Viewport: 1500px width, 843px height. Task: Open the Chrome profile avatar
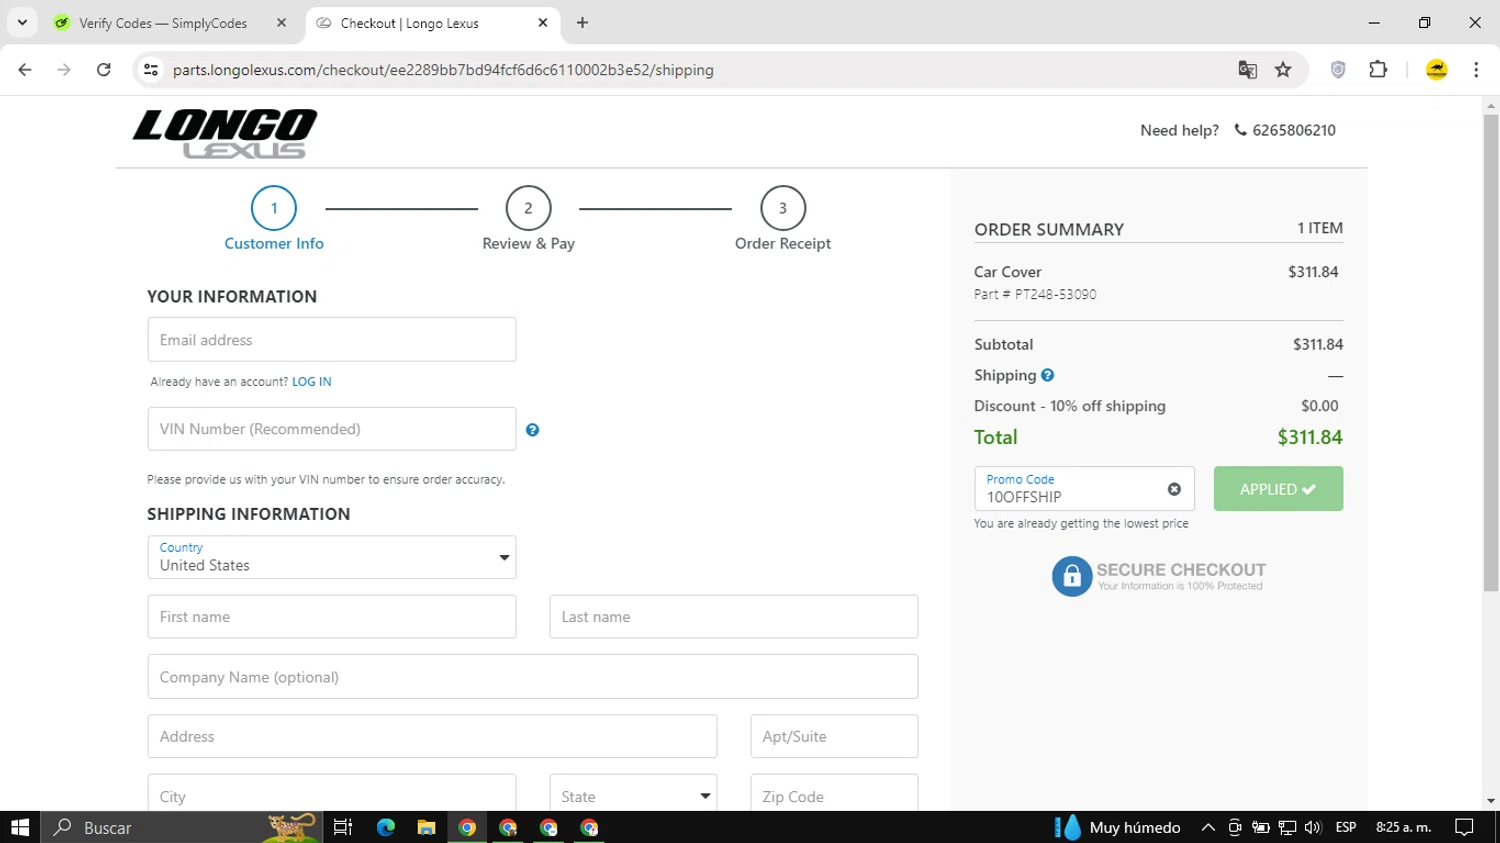point(1436,70)
